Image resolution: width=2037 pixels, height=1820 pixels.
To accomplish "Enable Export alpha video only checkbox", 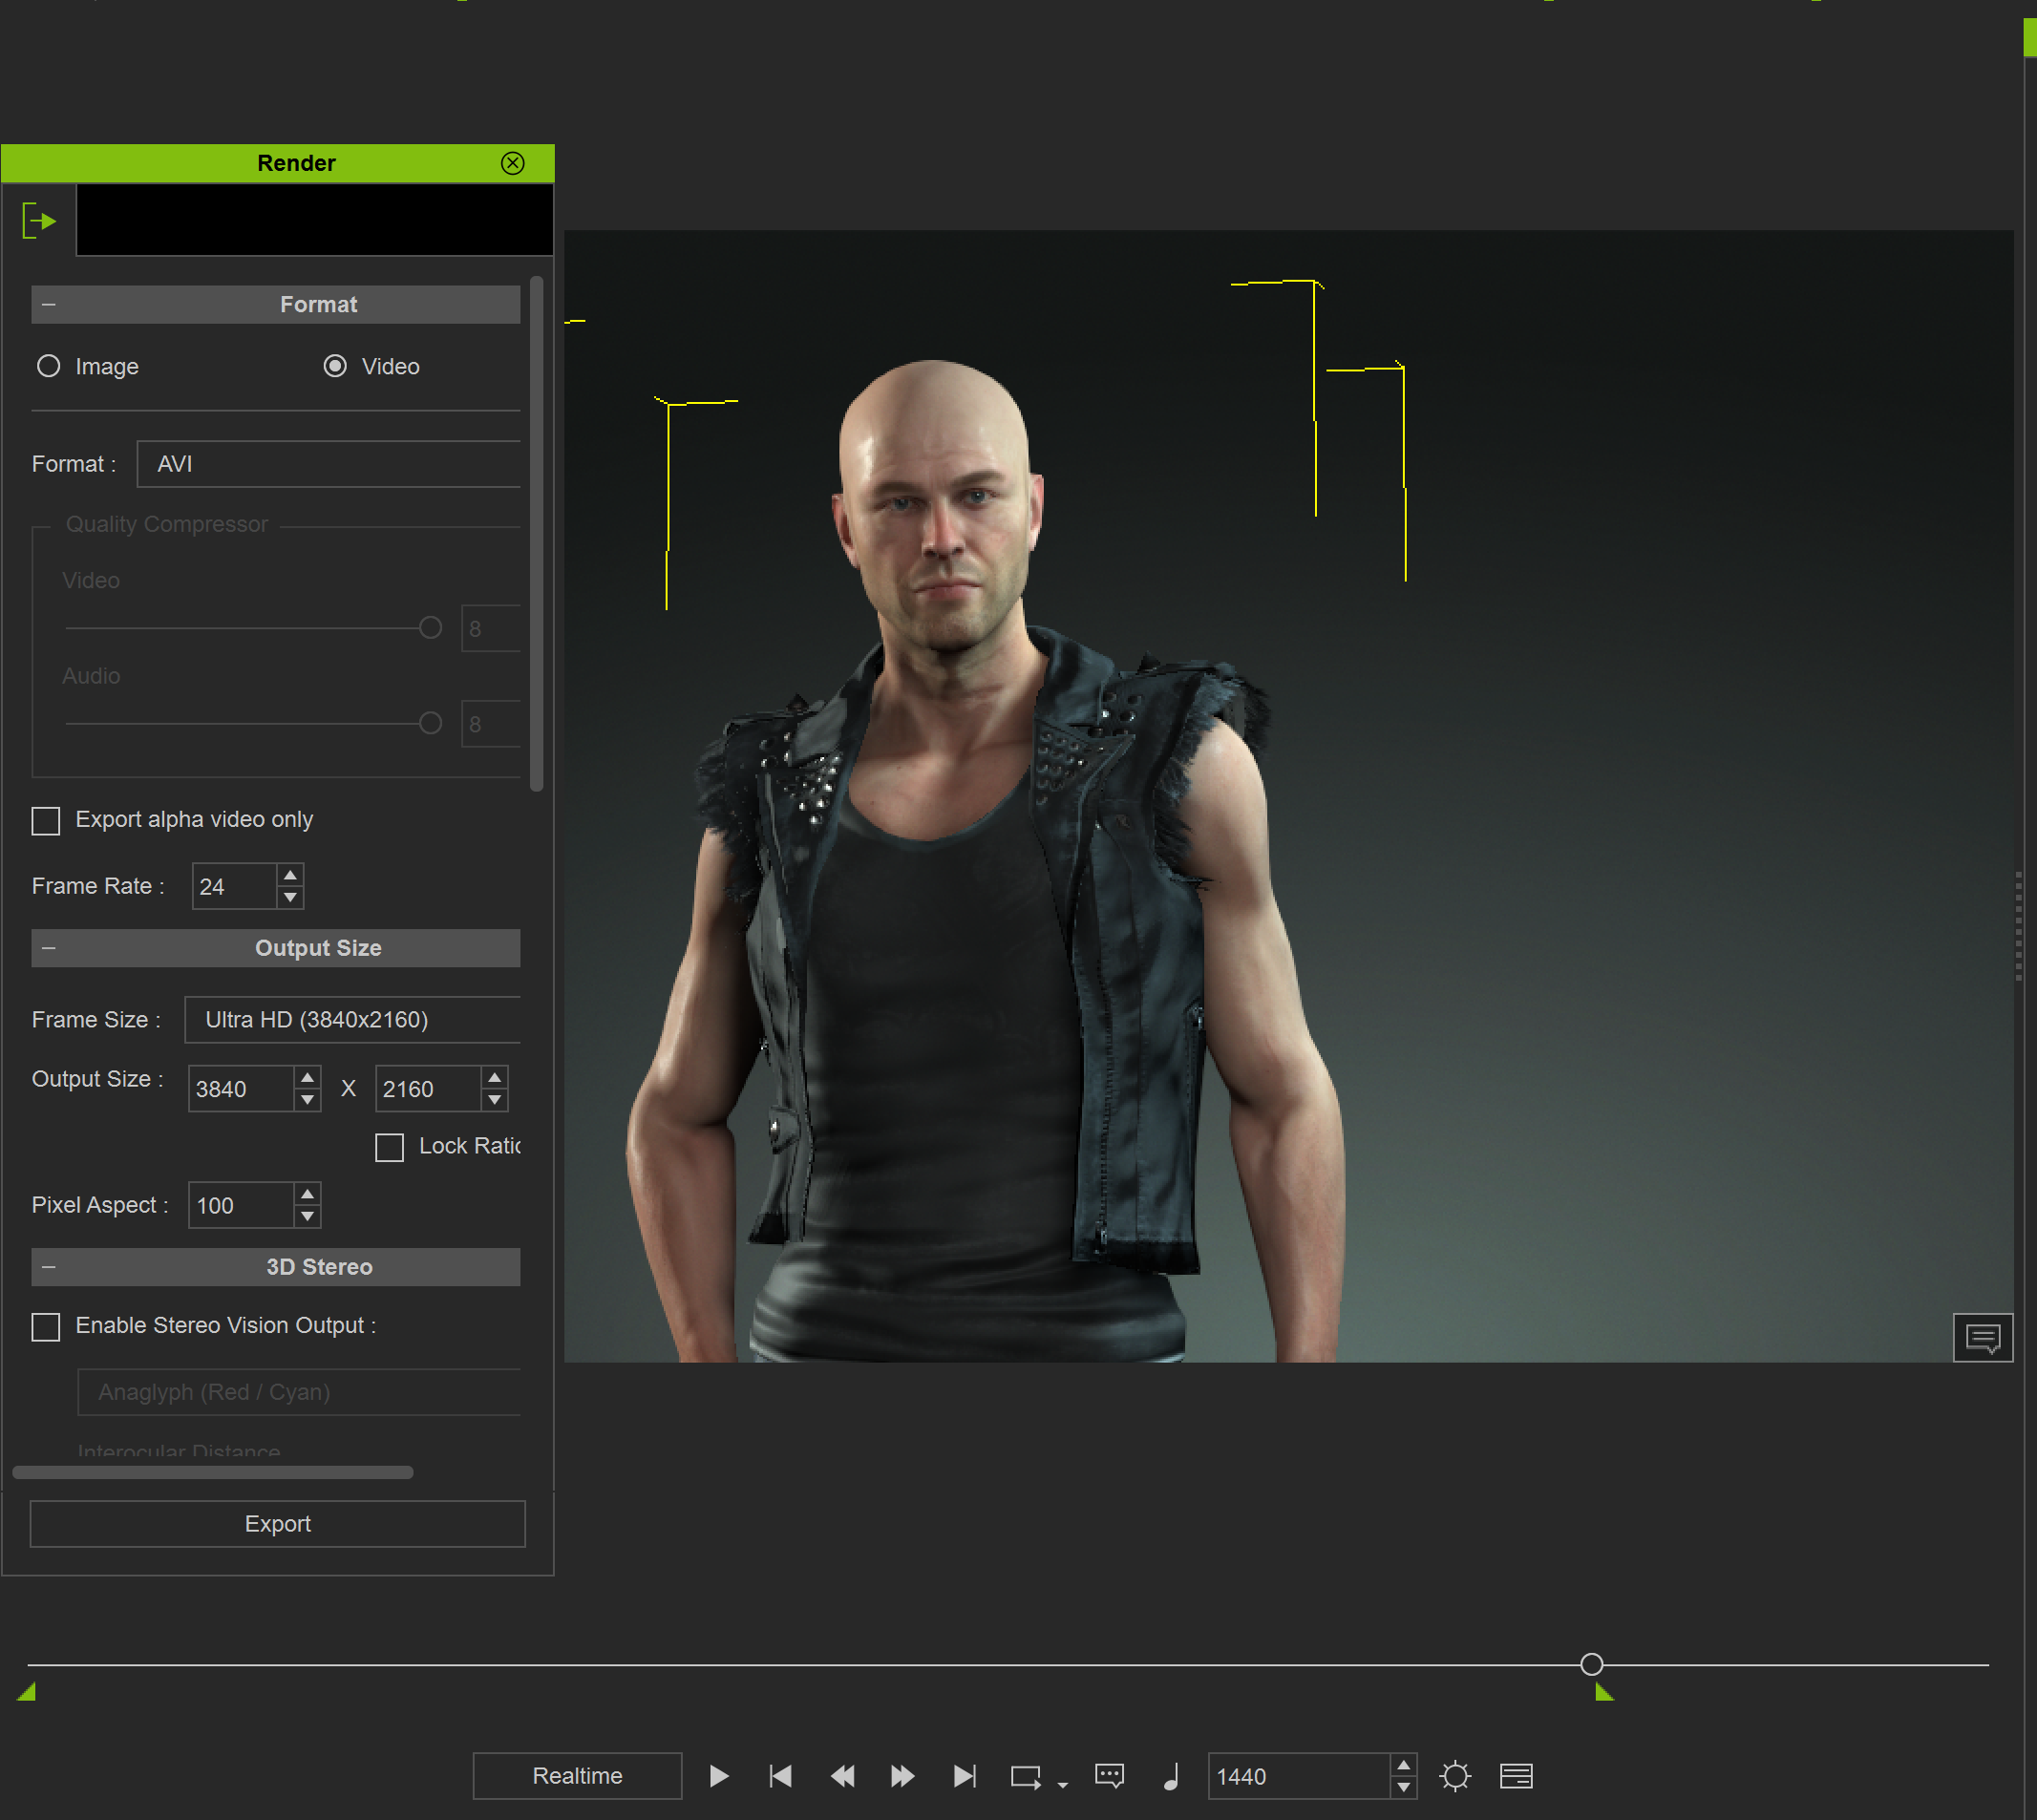I will point(46,821).
